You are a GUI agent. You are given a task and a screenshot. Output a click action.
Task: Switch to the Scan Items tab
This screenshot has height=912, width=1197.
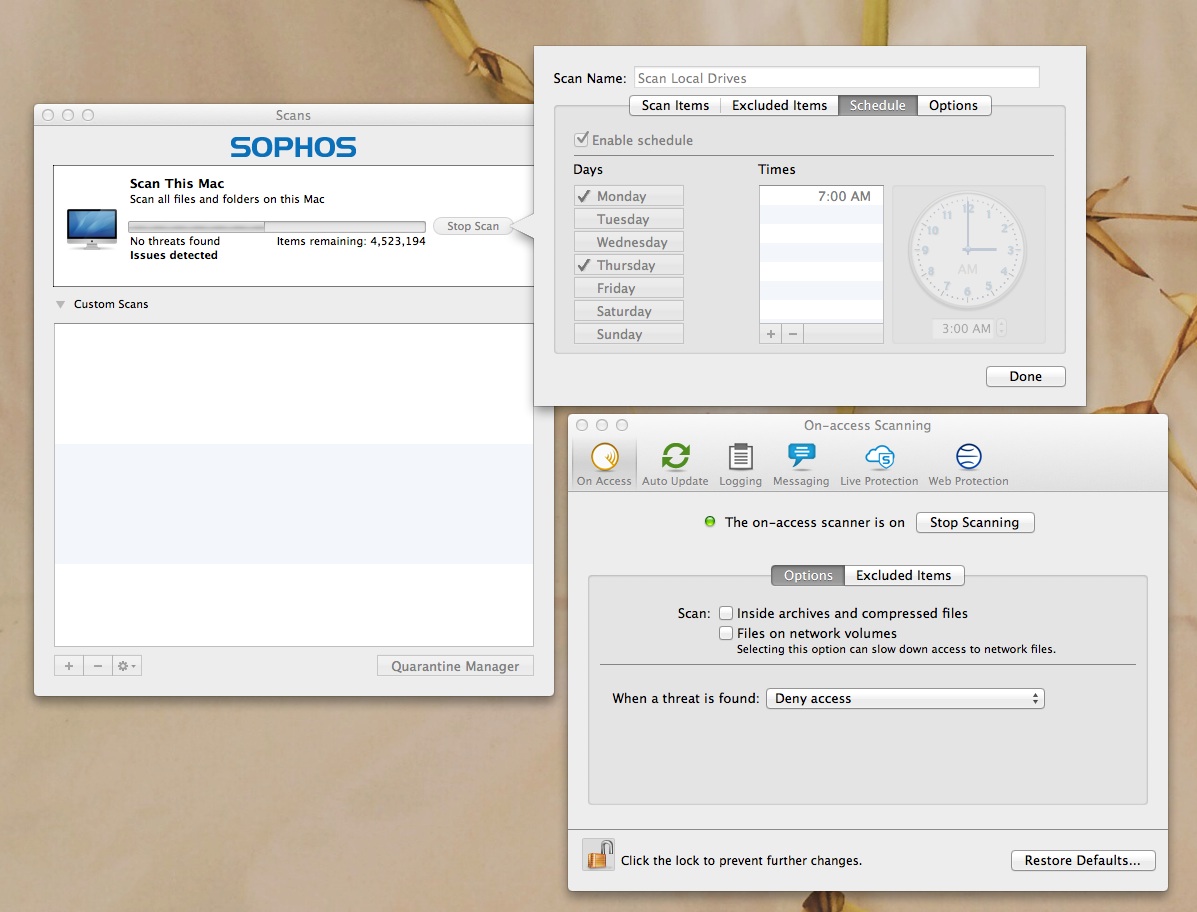tap(675, 105)
